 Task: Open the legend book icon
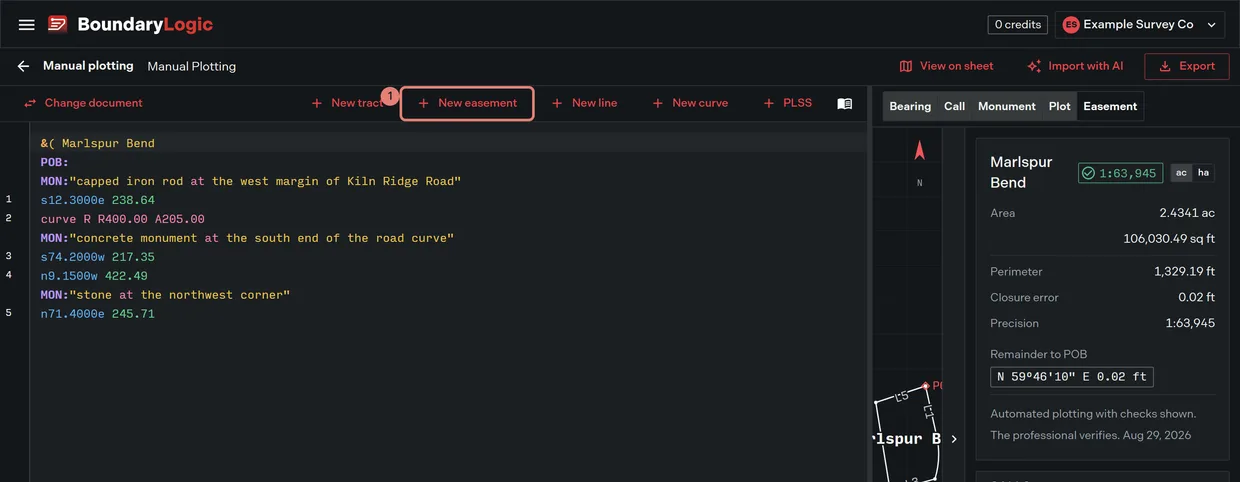845,103
